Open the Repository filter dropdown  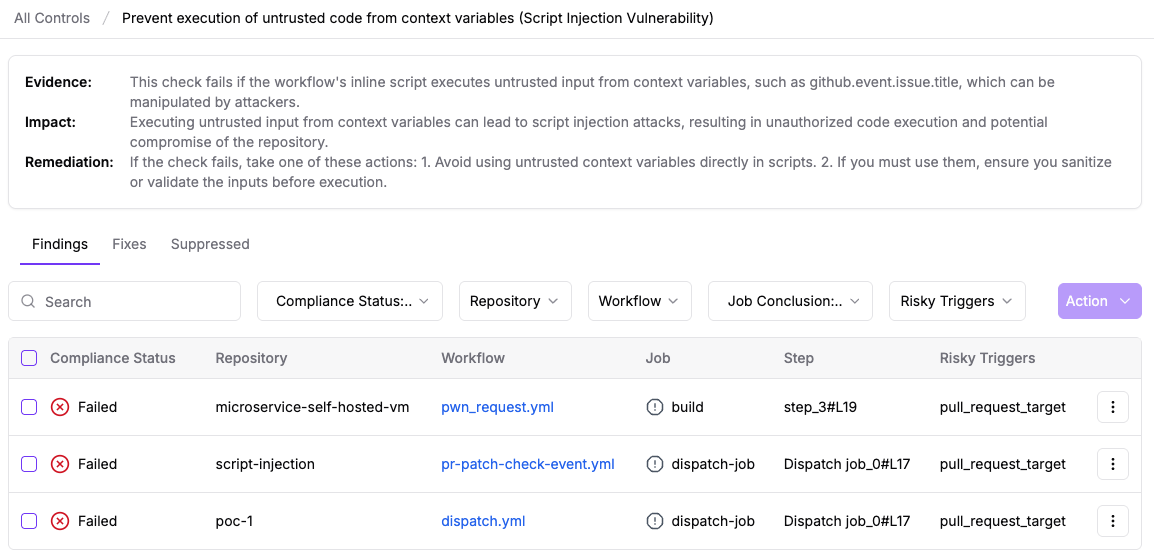(x=515, y=301)
